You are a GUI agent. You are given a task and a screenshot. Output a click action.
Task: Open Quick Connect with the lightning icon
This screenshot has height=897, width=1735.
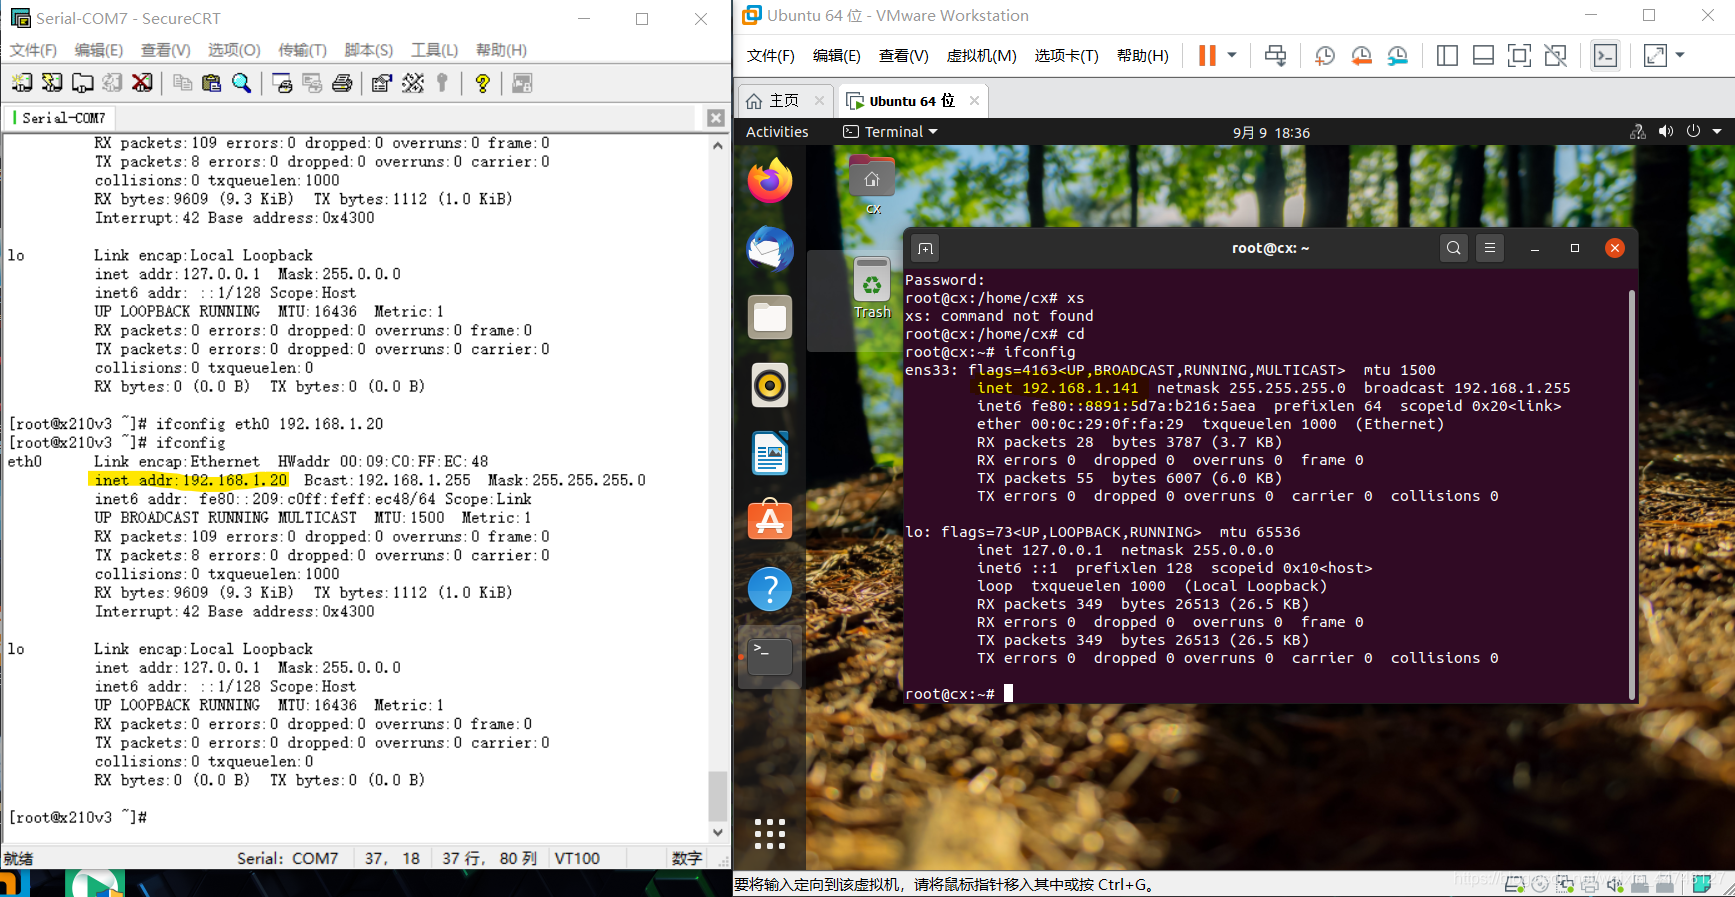(52, 83)
